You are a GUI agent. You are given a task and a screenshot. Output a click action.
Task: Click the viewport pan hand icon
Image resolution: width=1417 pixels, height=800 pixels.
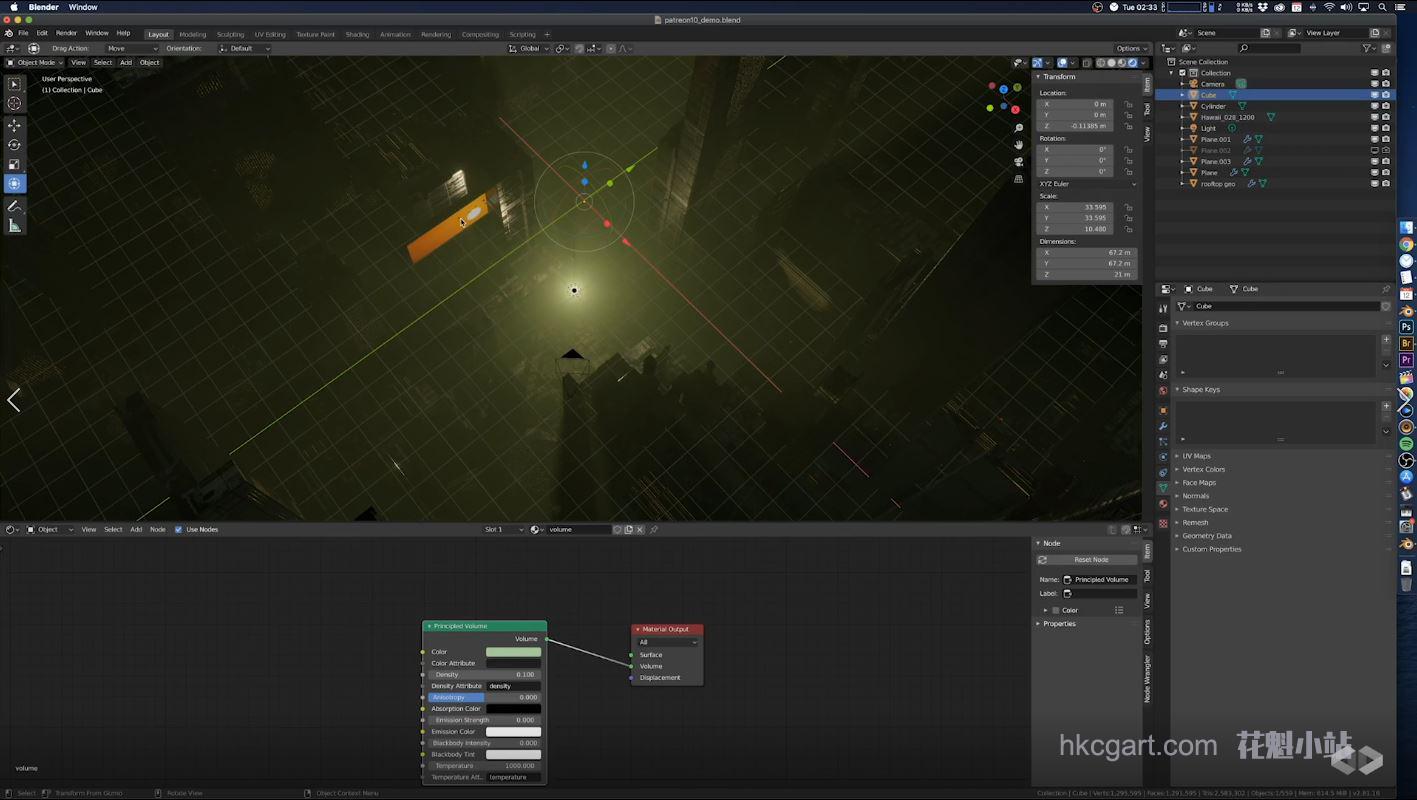tap(1019, 145)
